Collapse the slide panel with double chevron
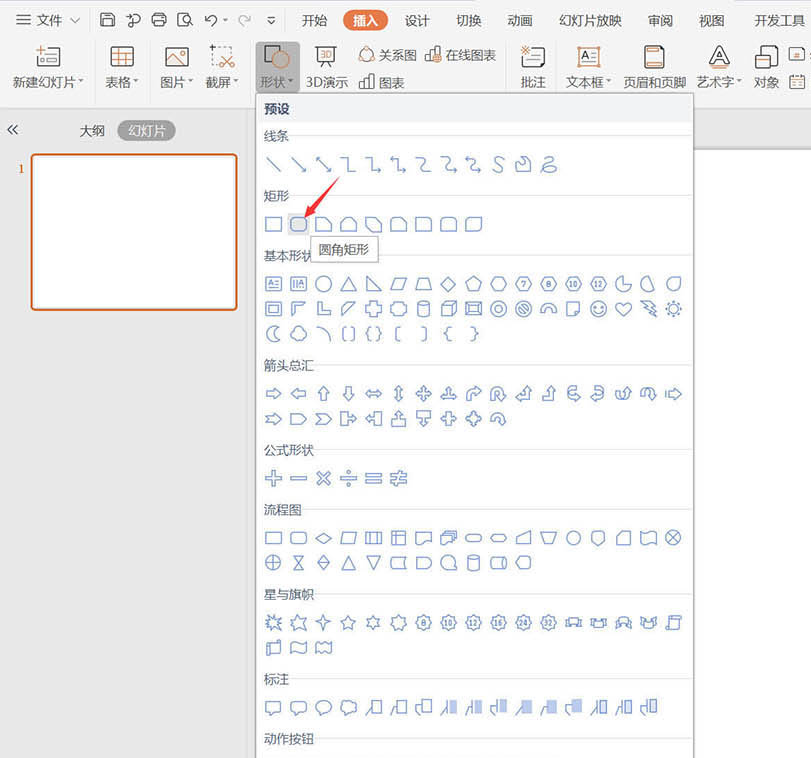Viewport: 811px width, 758px height. coord(13,130)
